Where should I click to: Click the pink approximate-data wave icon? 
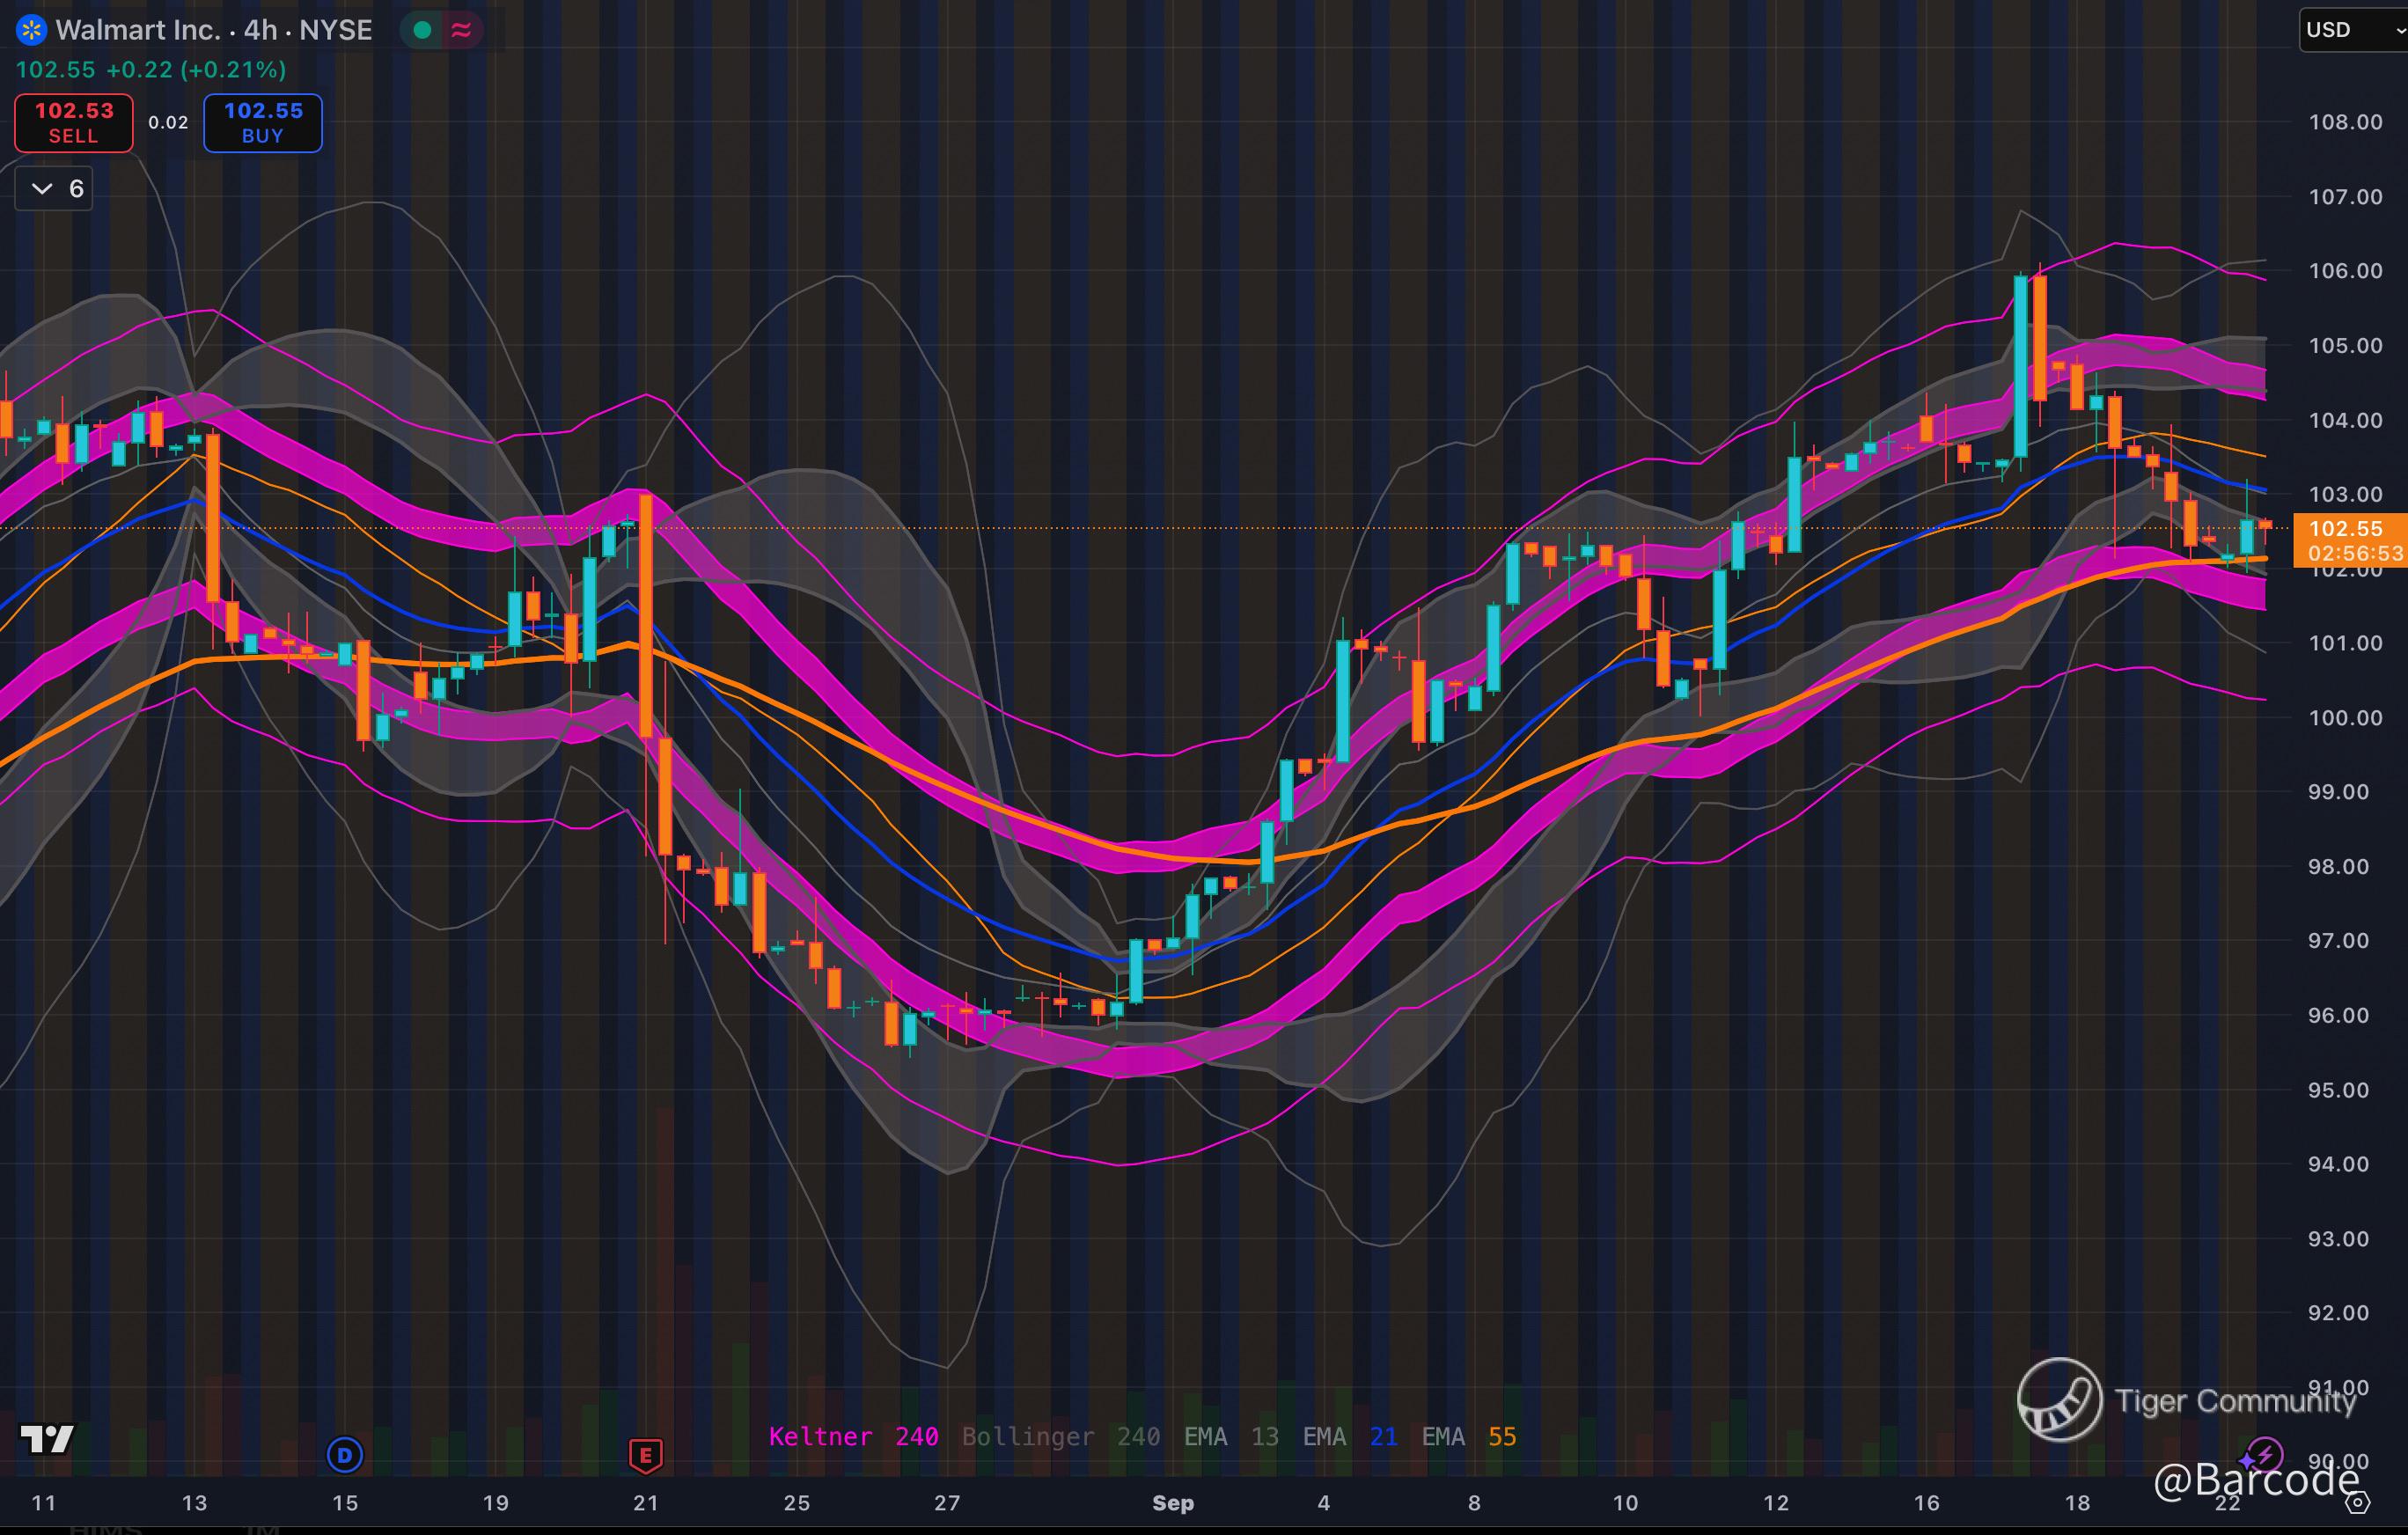461,30
